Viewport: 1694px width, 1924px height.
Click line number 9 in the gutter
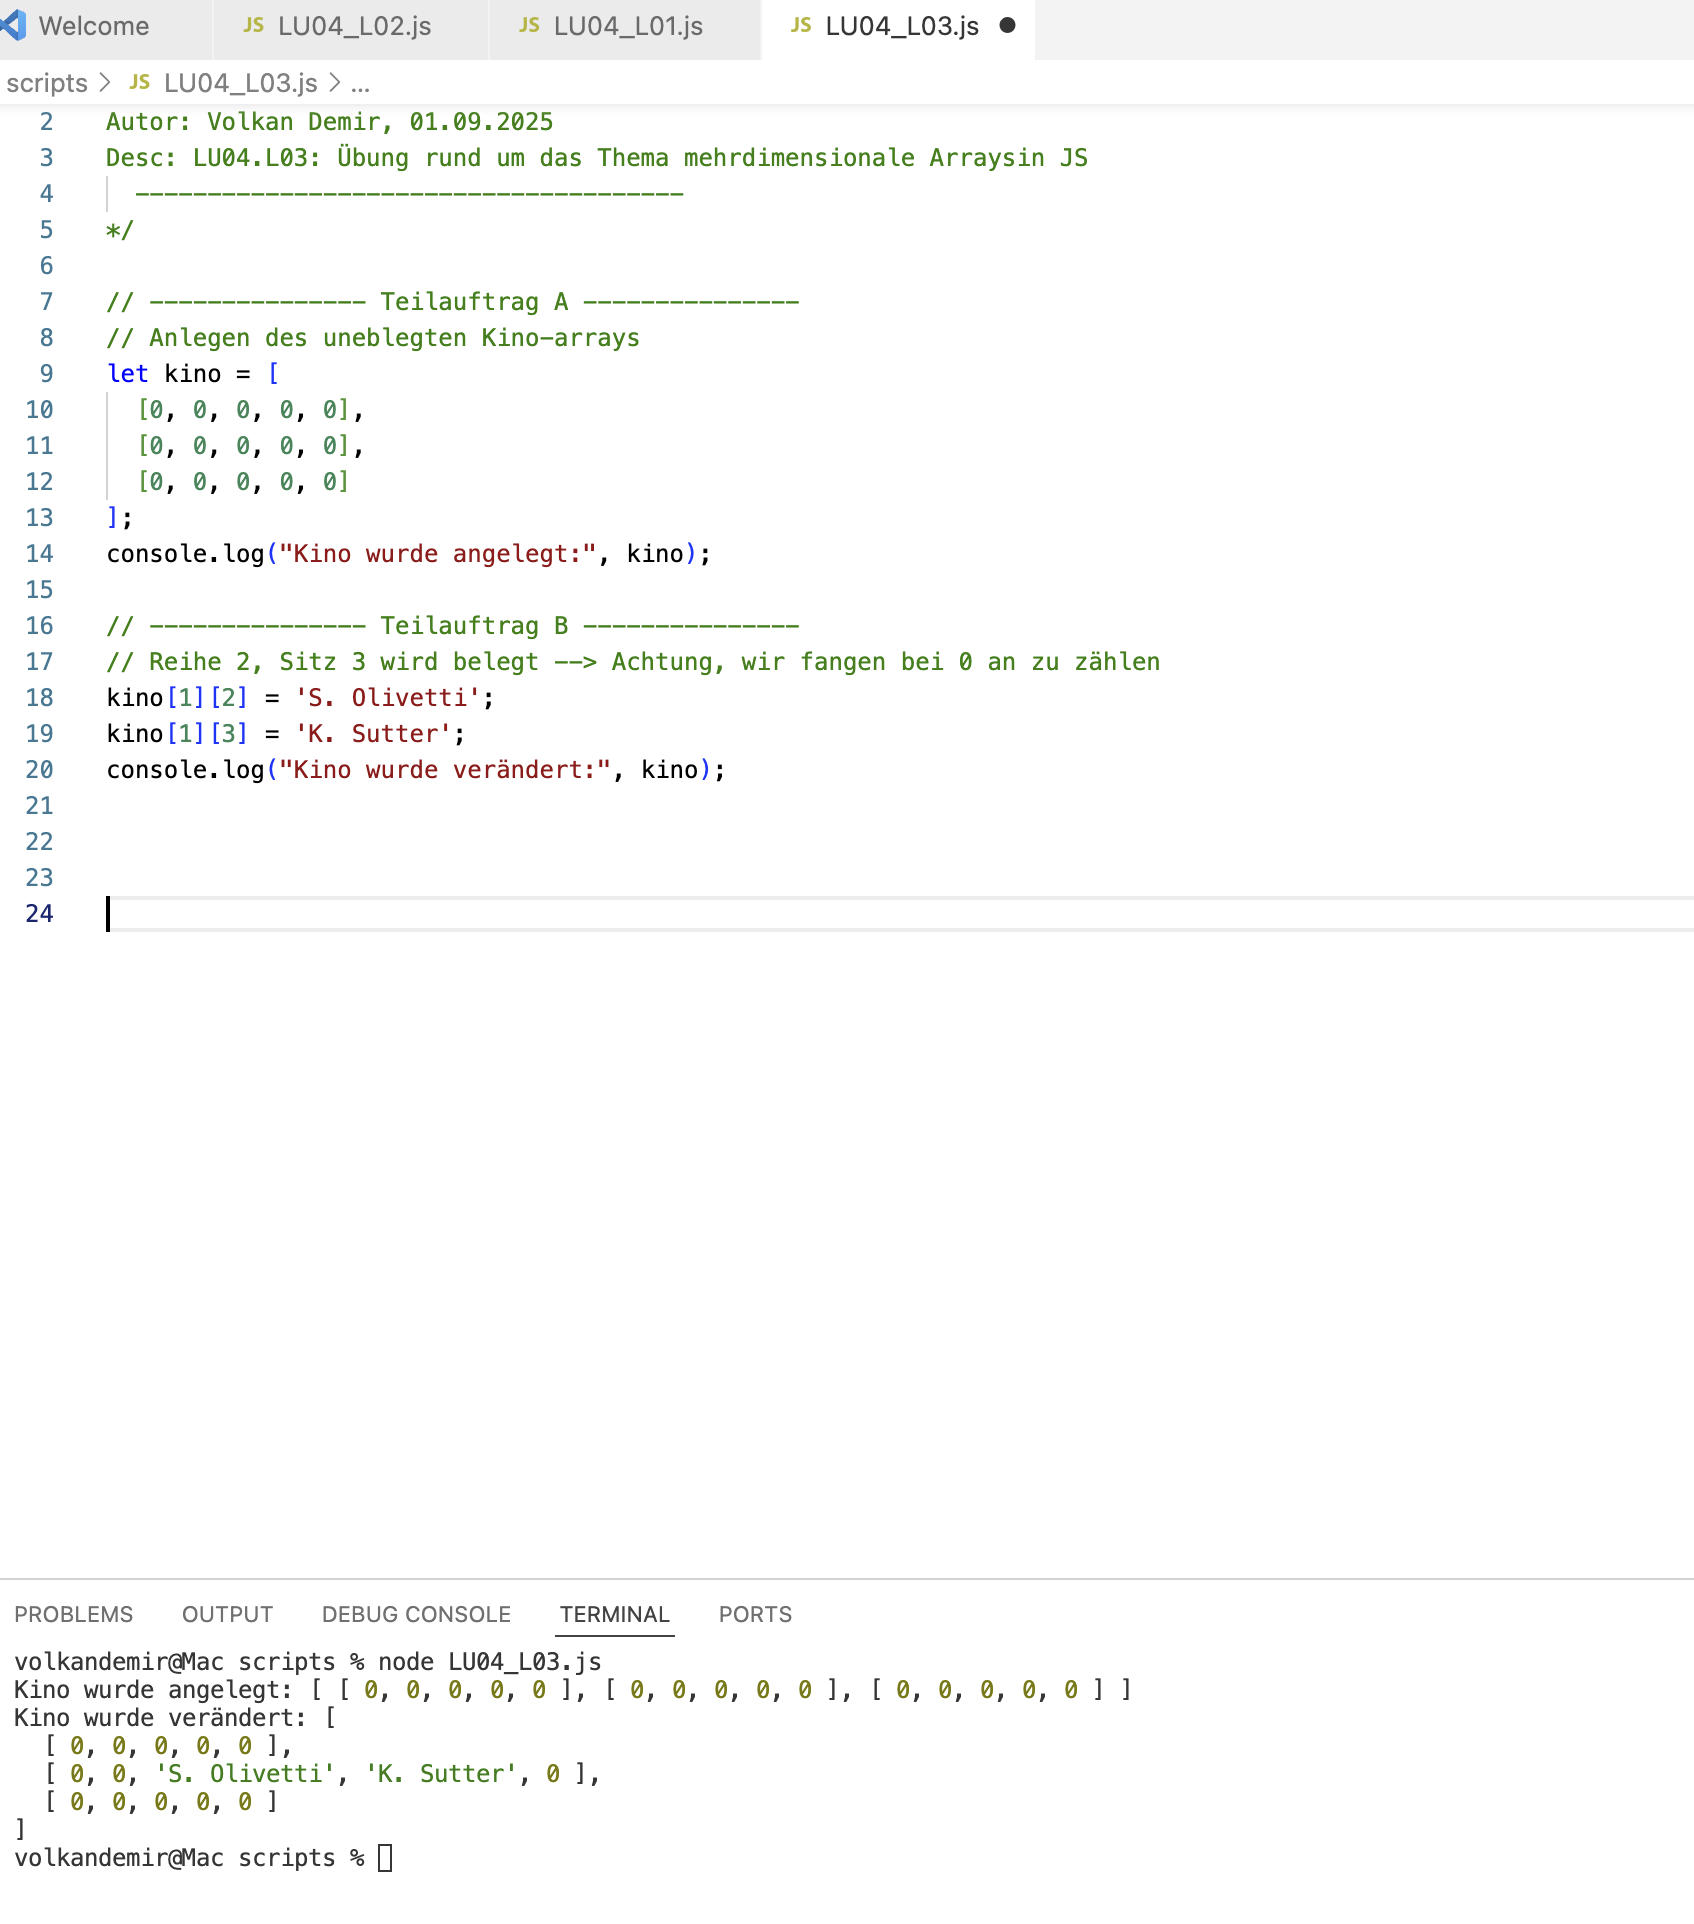[46, 373]
